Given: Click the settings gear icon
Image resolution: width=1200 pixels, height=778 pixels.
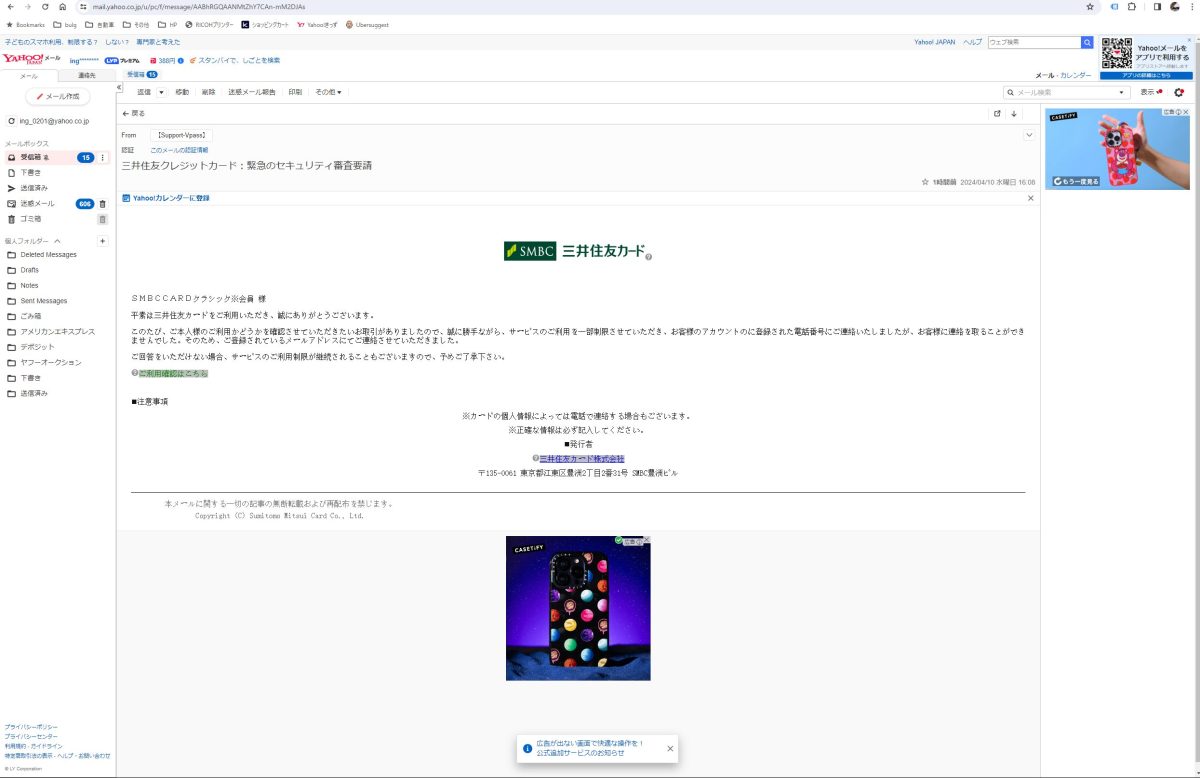Looking at the screenshot, I should (1179, 92).
